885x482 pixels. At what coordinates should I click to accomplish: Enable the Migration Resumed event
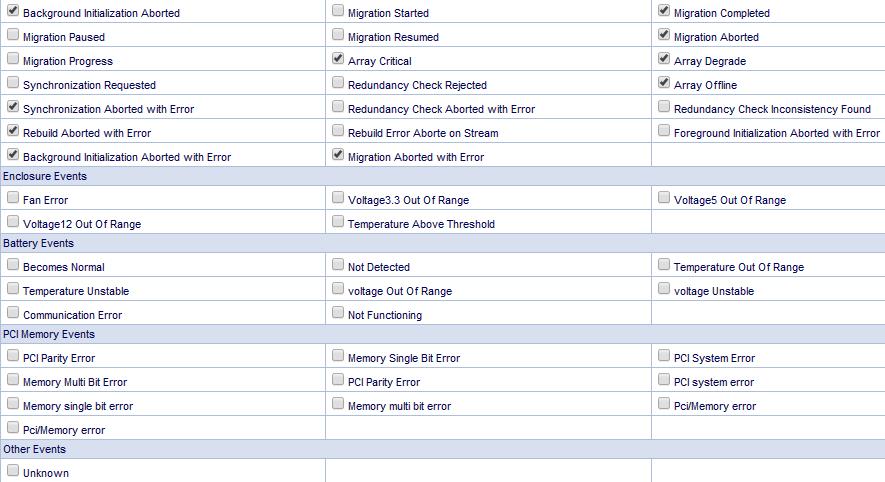[x=338, y=36]
